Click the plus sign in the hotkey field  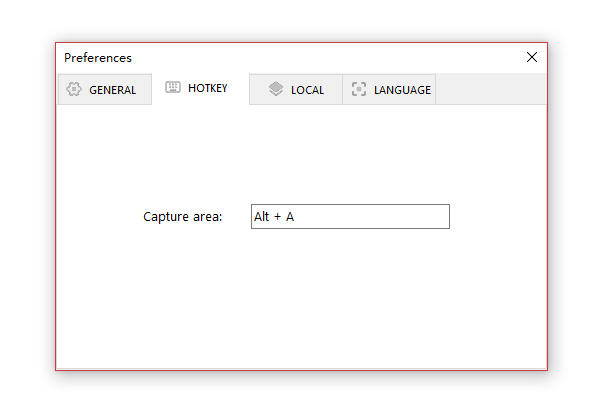tap(277, 217)
